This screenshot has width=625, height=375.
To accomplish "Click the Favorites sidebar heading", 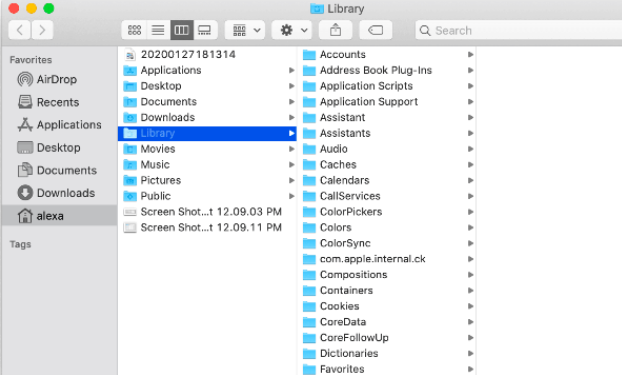I will (31, 60).
